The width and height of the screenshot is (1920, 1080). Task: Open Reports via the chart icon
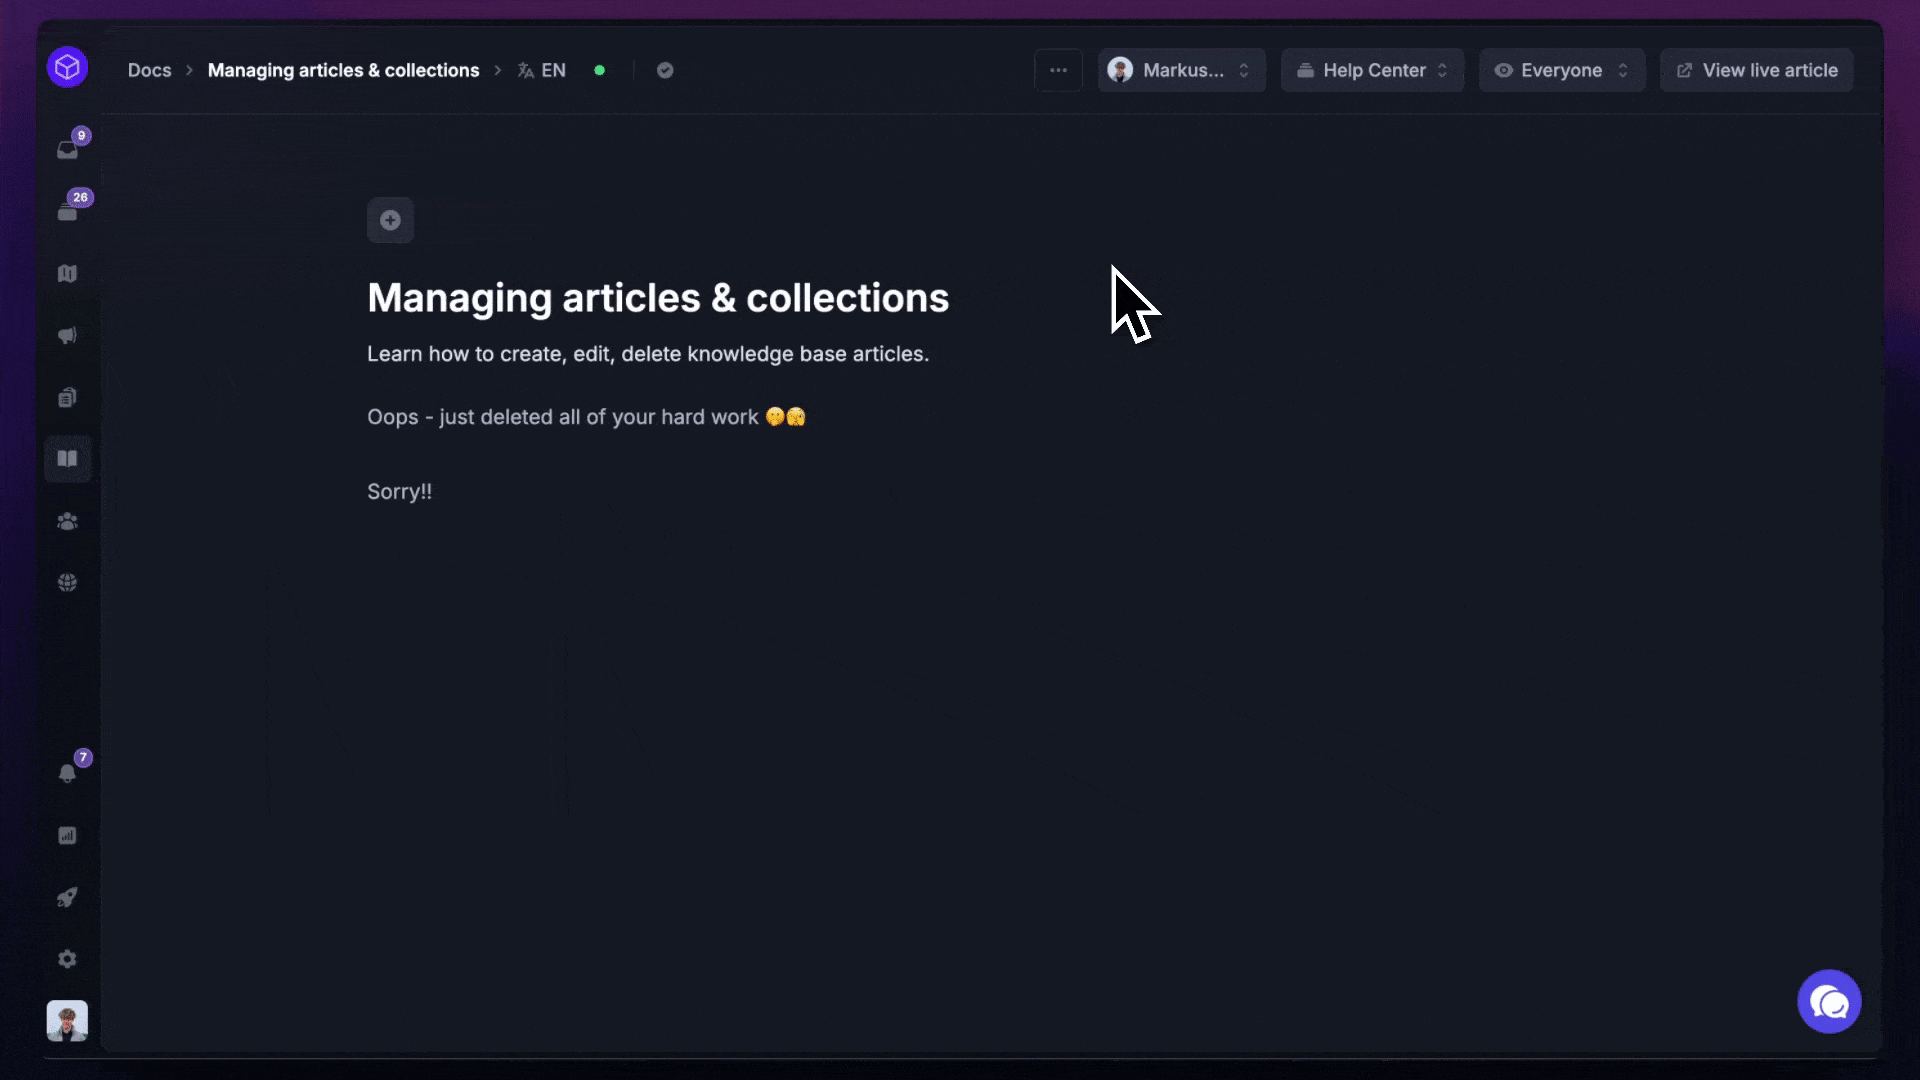tap(67, 835)
